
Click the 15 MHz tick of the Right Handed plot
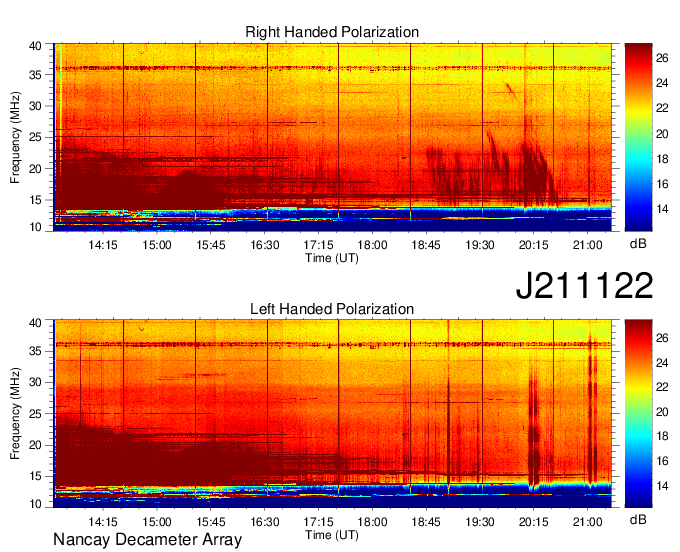tap(35, 200)
